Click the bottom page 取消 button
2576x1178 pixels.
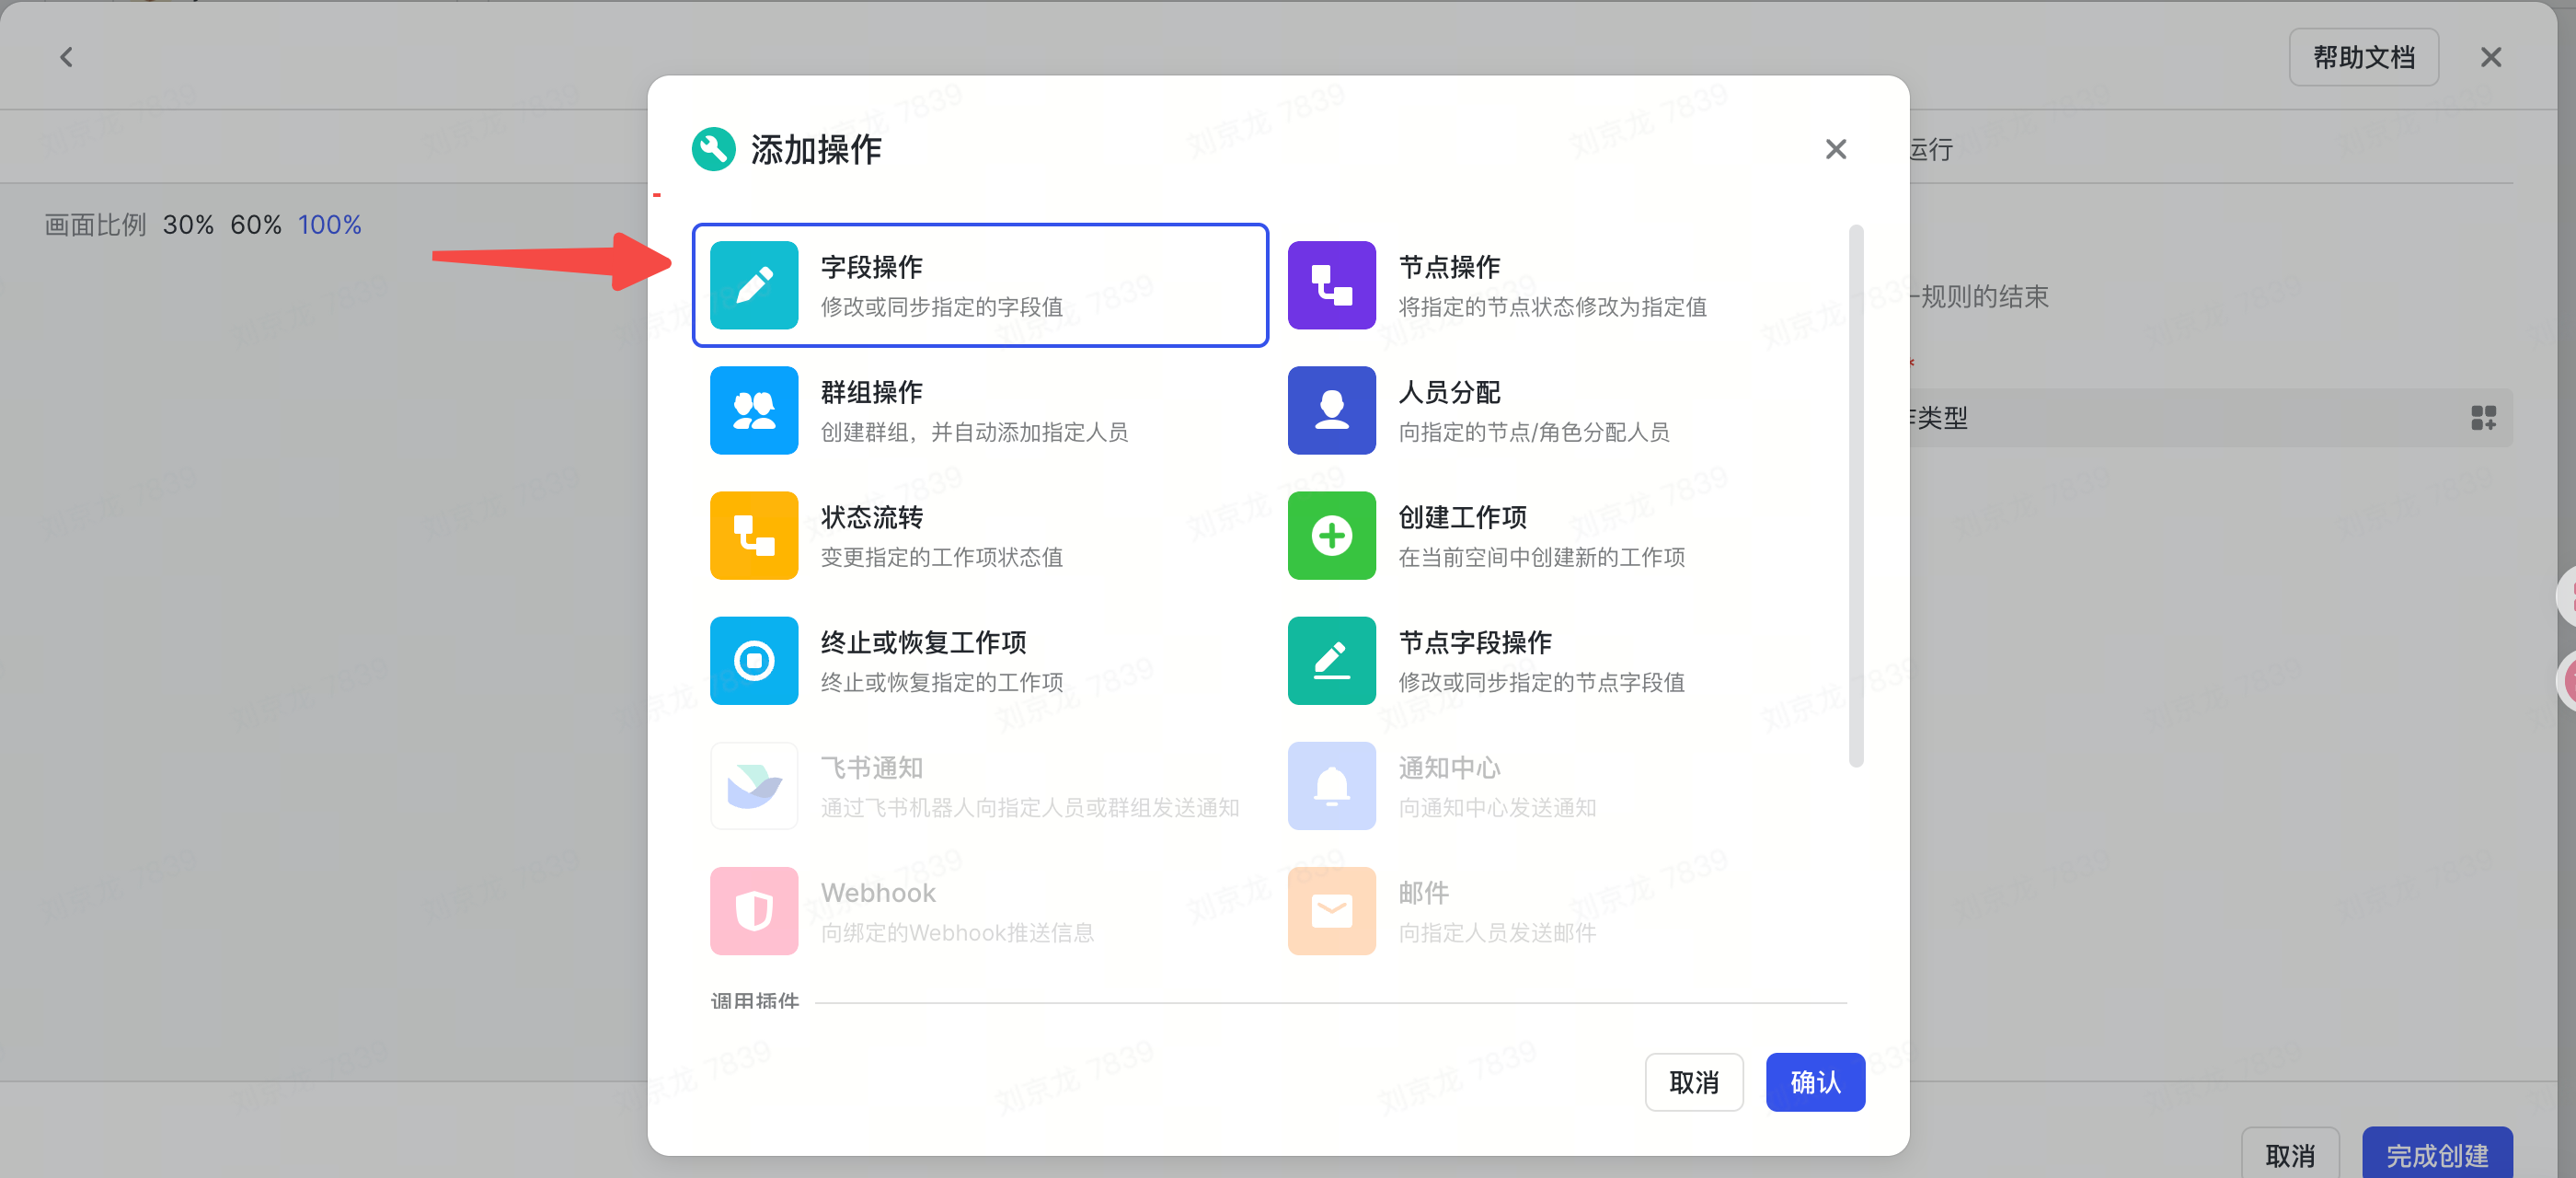click(x=2289, y=1154)
